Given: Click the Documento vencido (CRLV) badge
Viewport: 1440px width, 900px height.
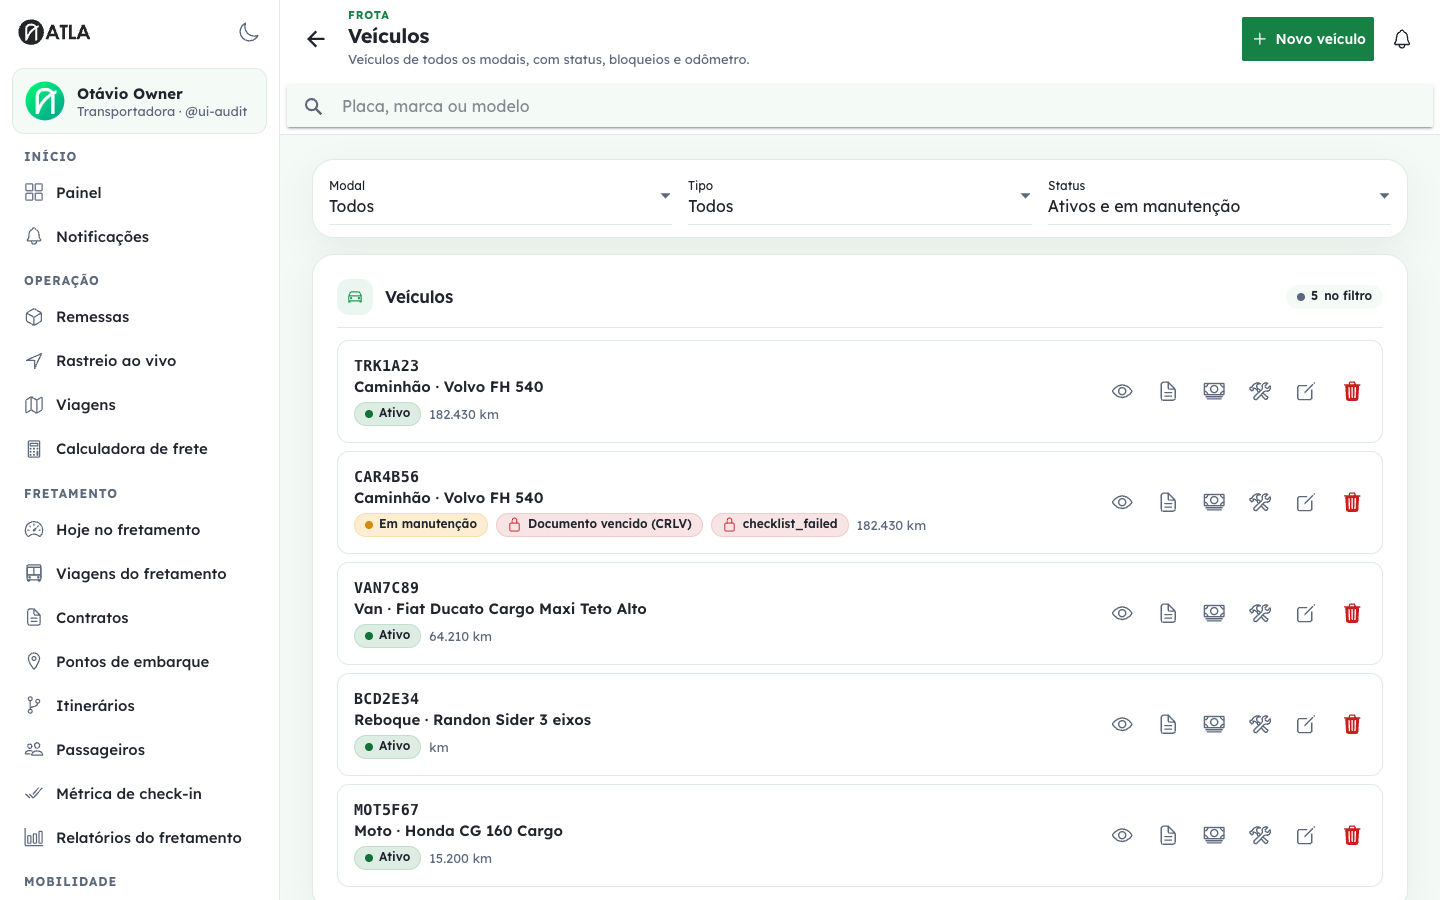Looking at the screenshot, I should coord(599,525).
